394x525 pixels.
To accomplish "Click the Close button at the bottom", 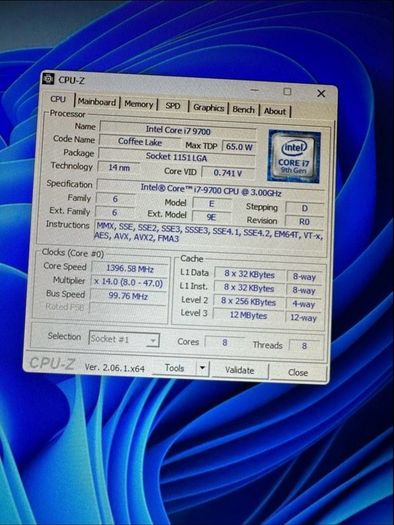I will (x=298, y=372).
